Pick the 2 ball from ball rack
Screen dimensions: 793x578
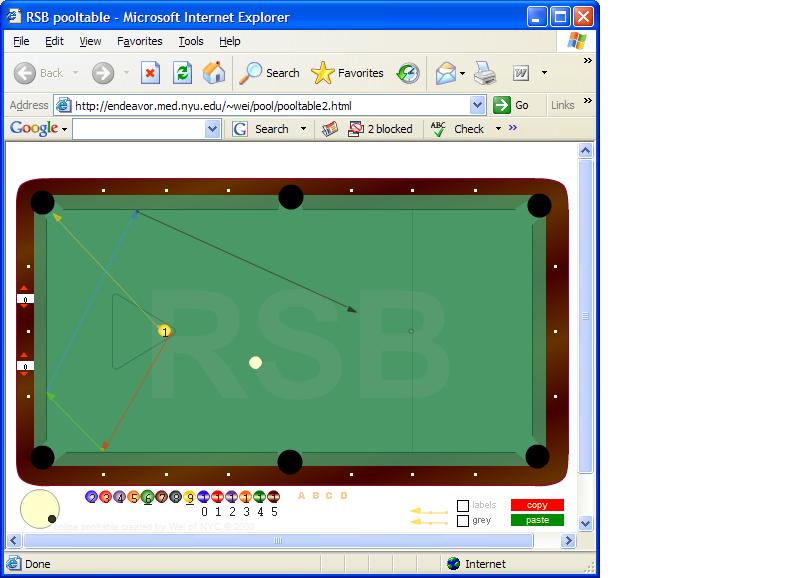coord(92,497)
